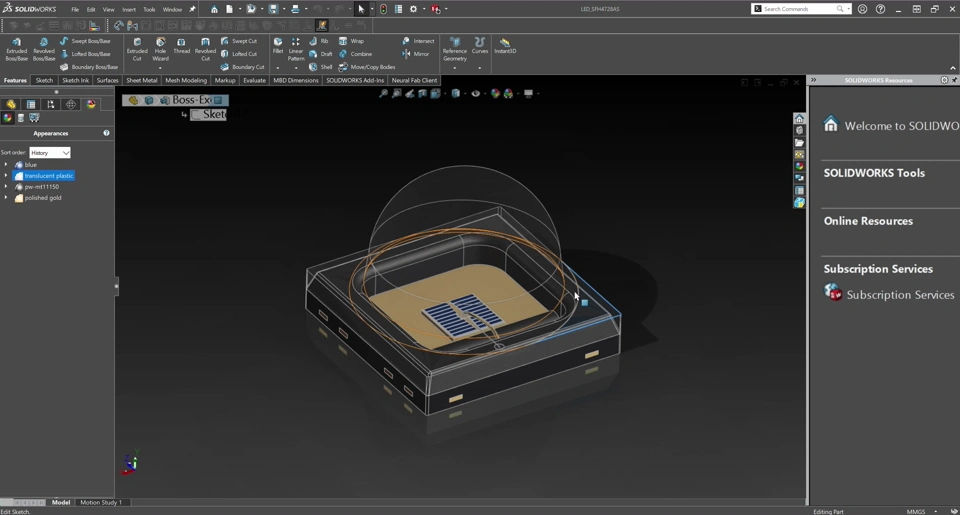
Task: Expand the blue appearance tree item
Action: 6,165
